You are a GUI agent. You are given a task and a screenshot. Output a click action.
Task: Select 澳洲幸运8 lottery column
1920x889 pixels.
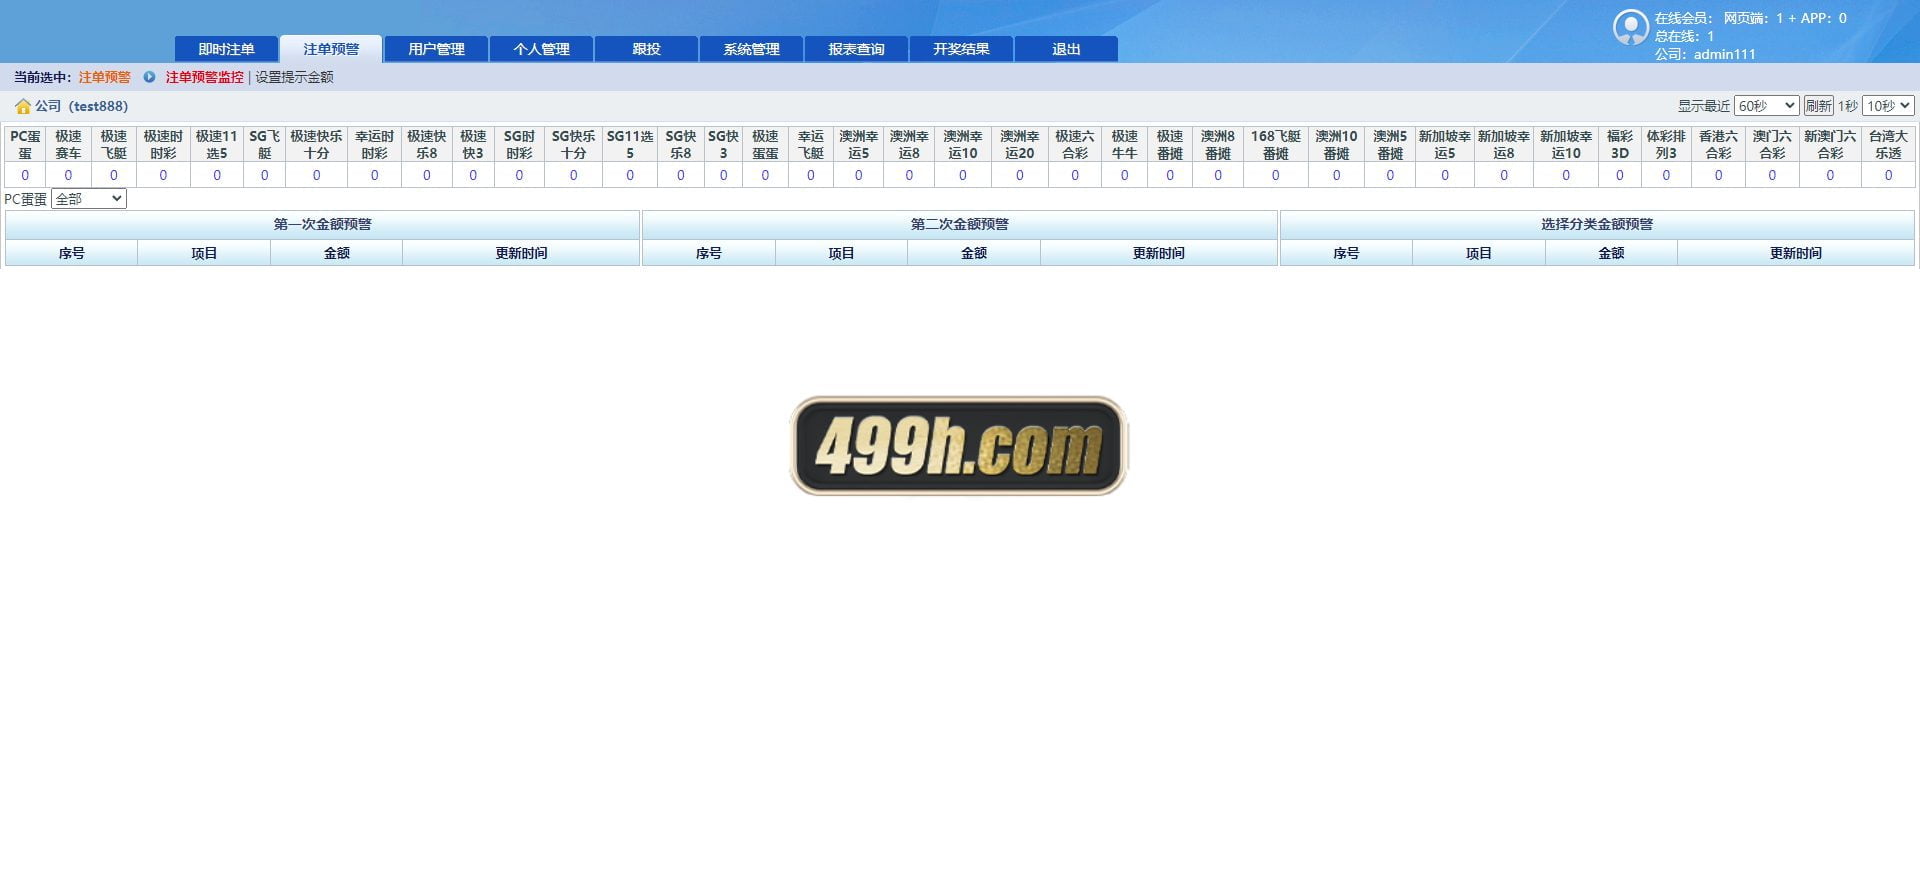coord(909,144)
